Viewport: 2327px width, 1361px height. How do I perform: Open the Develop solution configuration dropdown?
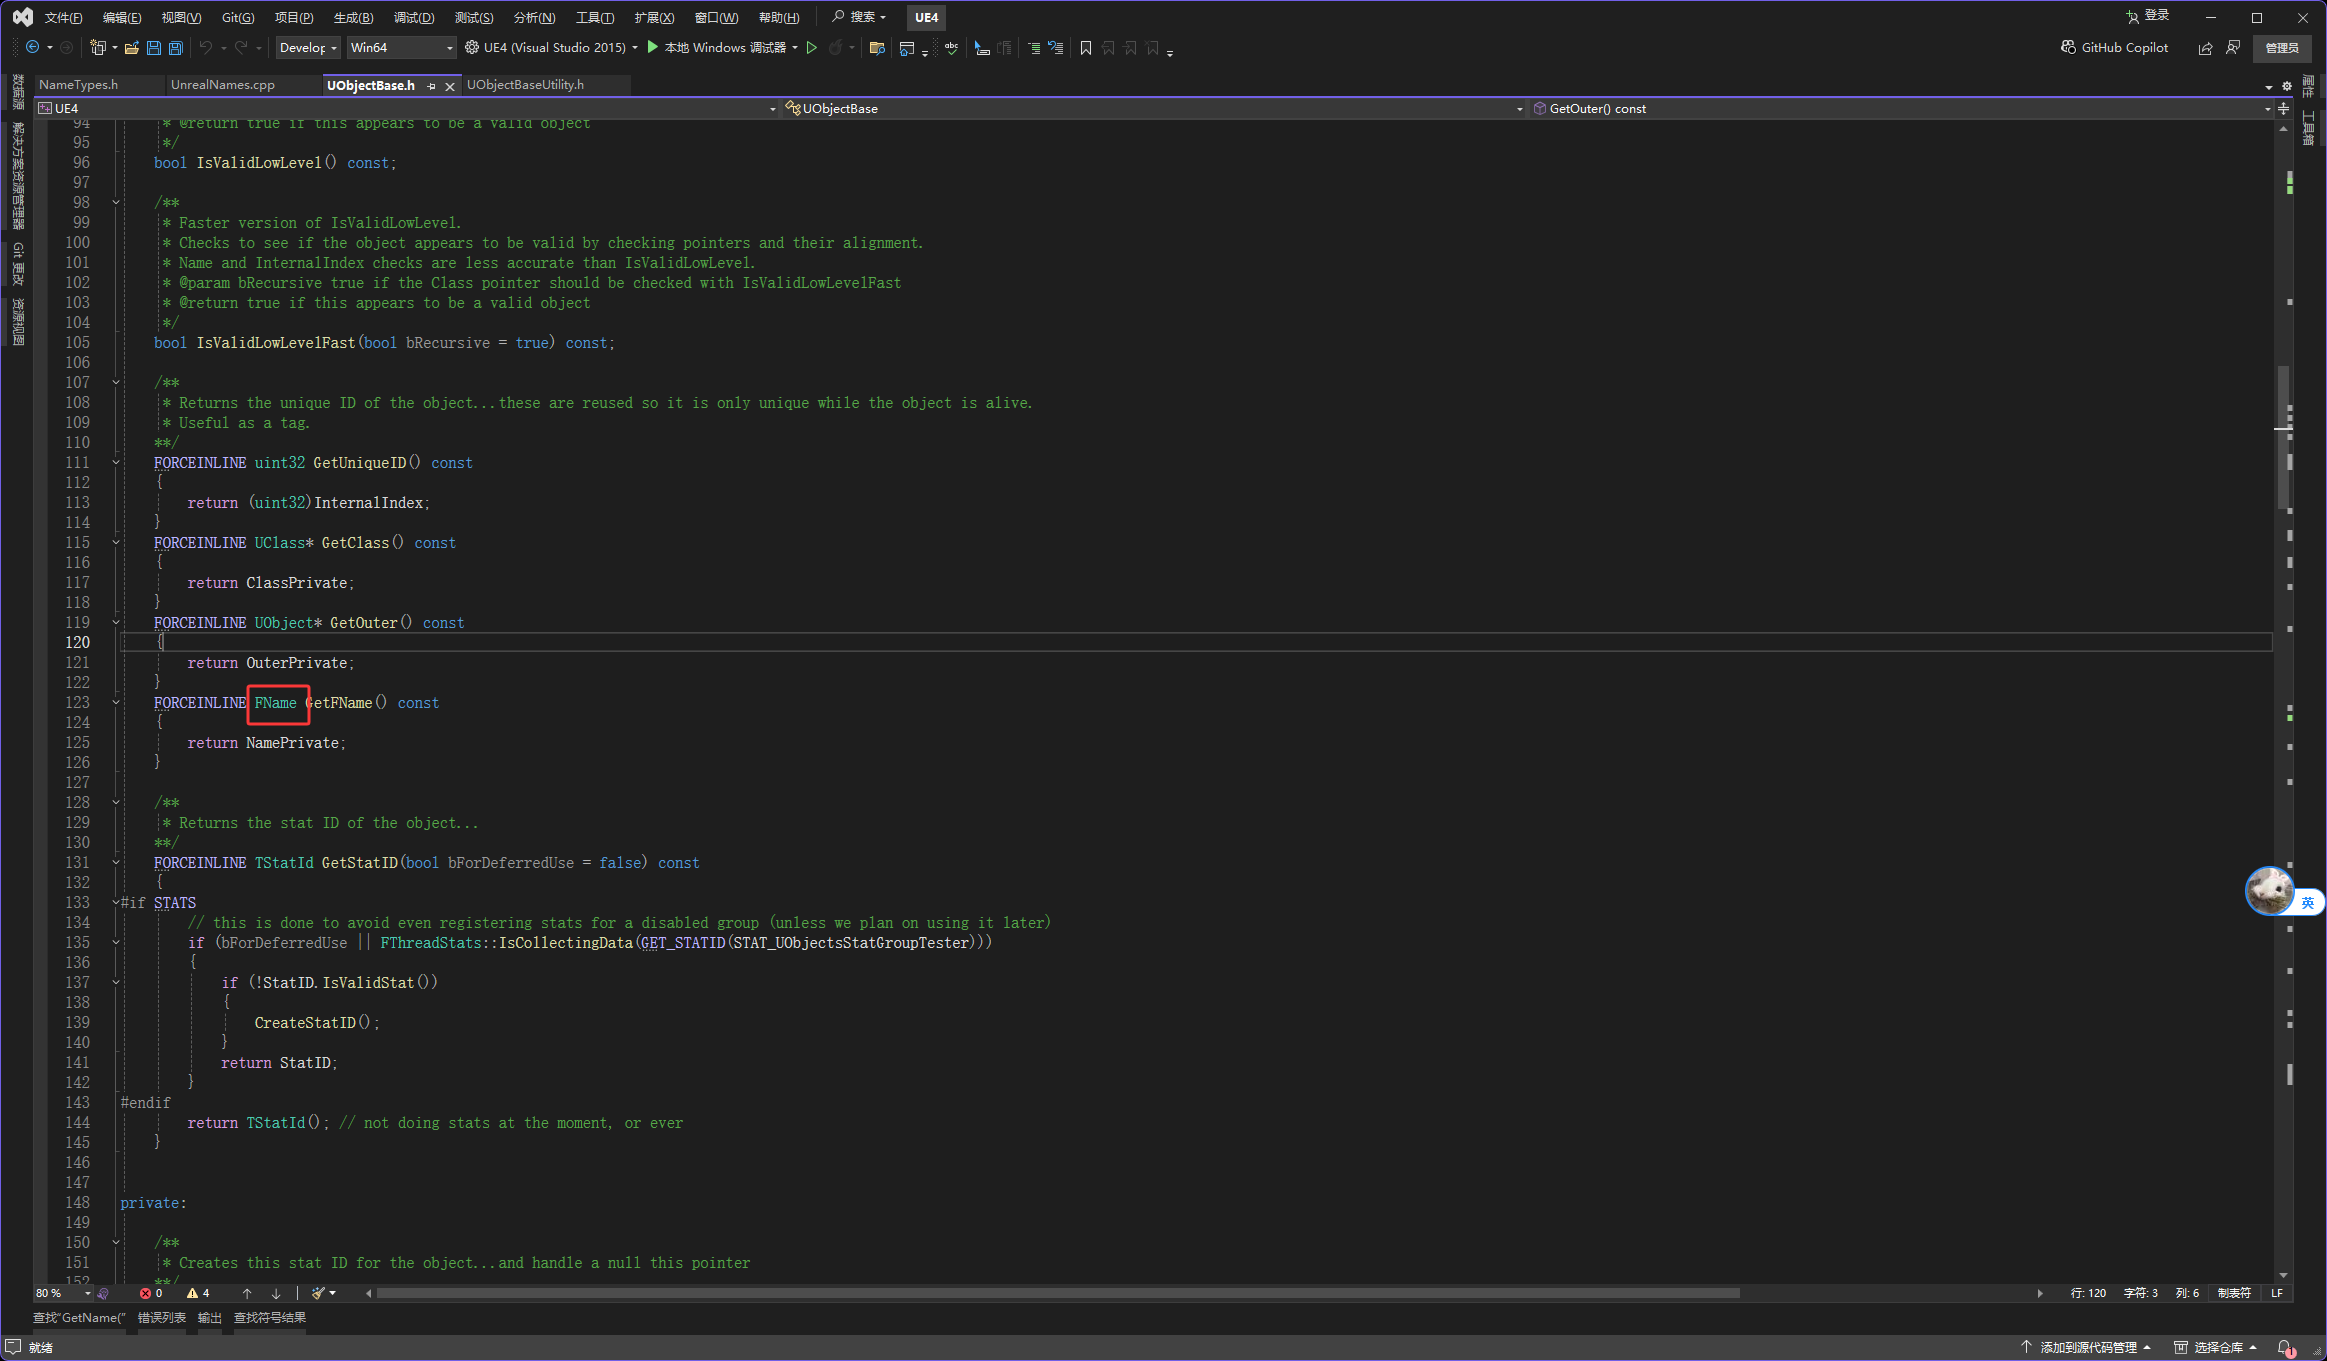click(x=308, y=48)
